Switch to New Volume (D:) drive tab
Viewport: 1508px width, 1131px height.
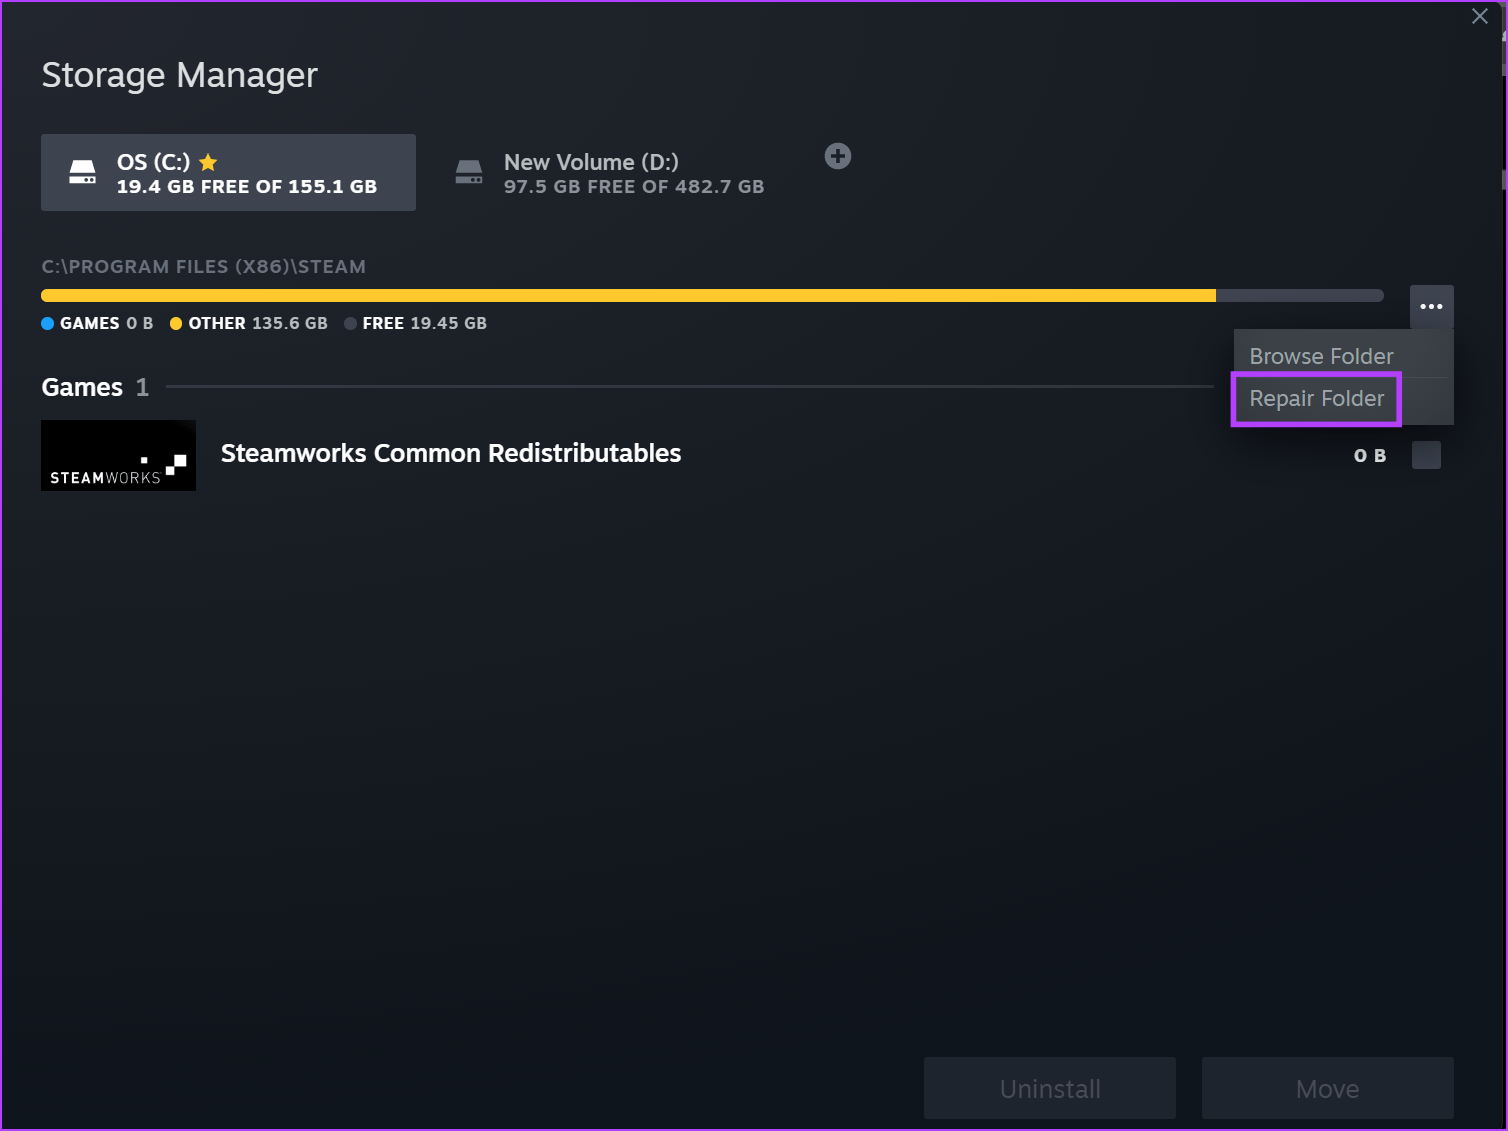610,172
